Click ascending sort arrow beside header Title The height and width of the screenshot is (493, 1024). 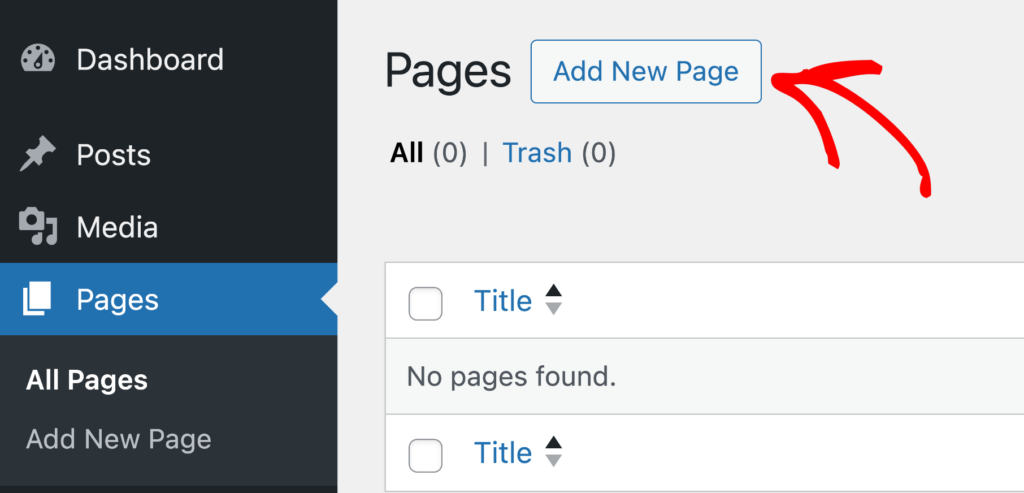pos(554,291)
